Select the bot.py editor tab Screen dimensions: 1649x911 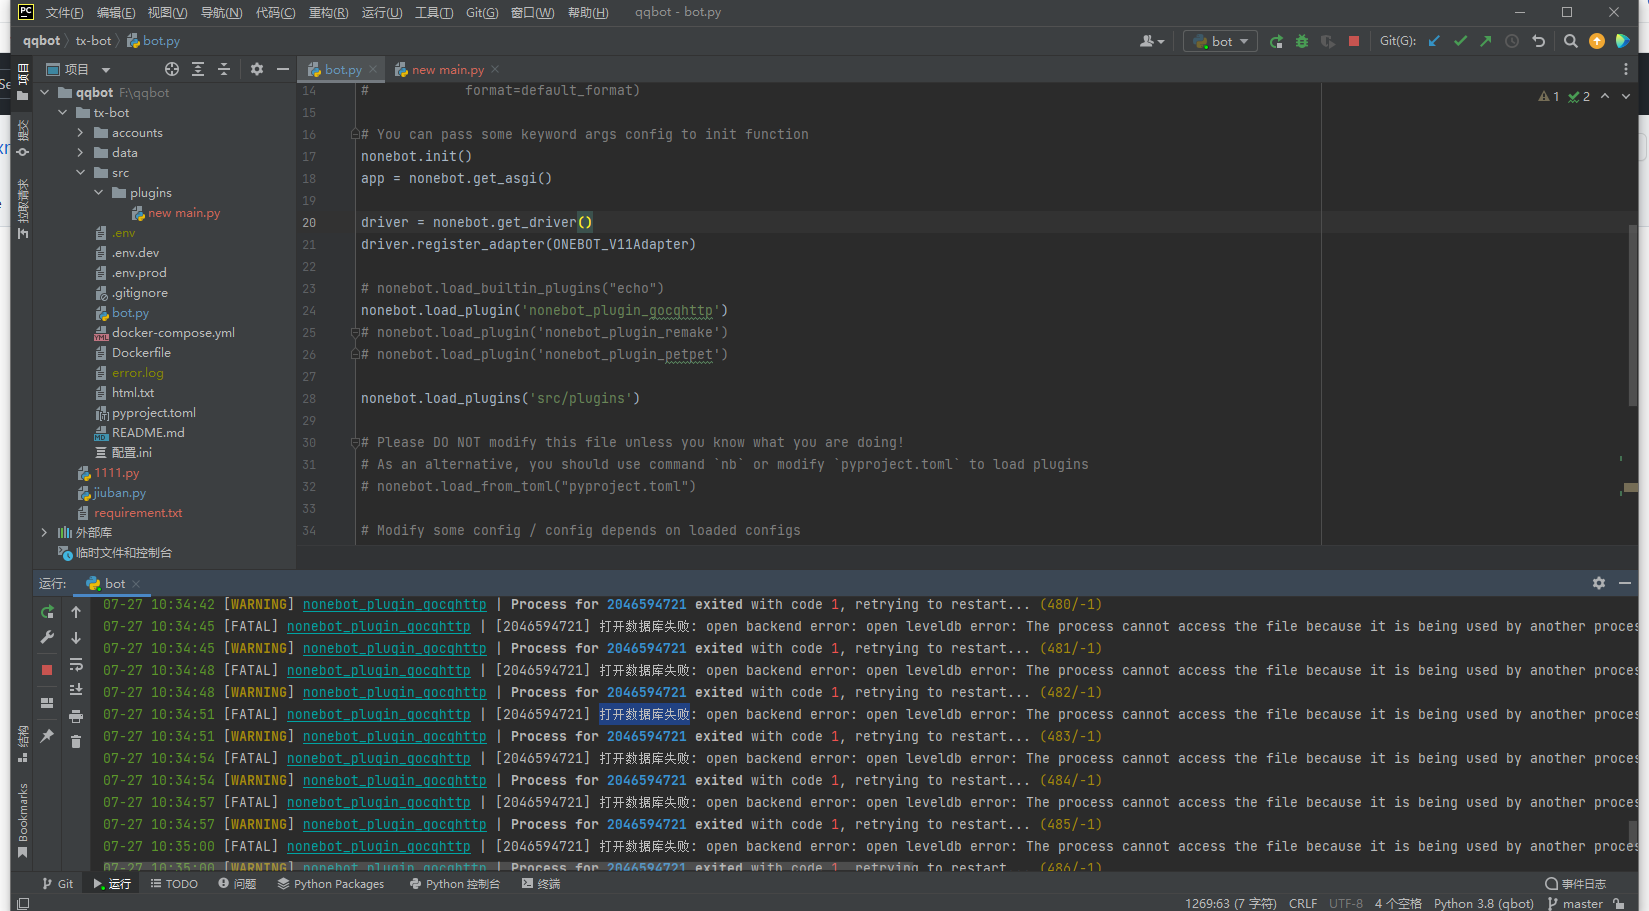tap(342, 70)
